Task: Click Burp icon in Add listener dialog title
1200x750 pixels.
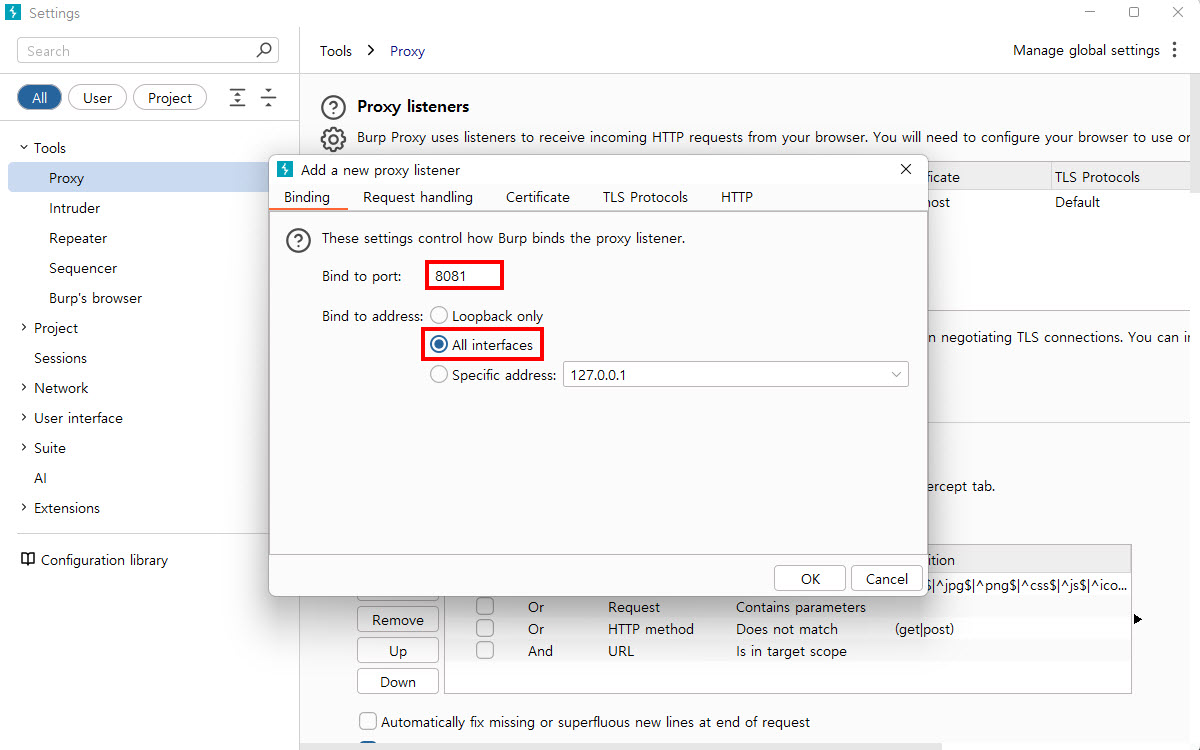Action: tap(285, 170)
